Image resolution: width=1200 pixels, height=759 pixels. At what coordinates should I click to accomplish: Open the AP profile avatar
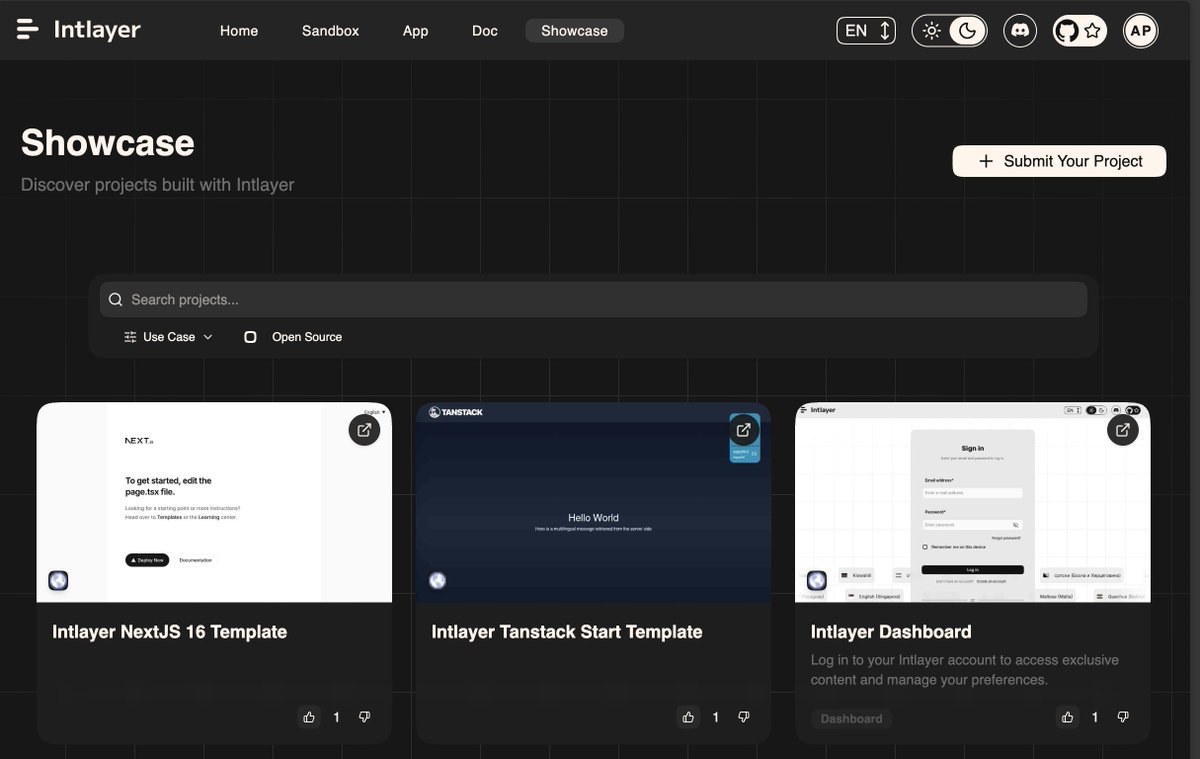1140,31
